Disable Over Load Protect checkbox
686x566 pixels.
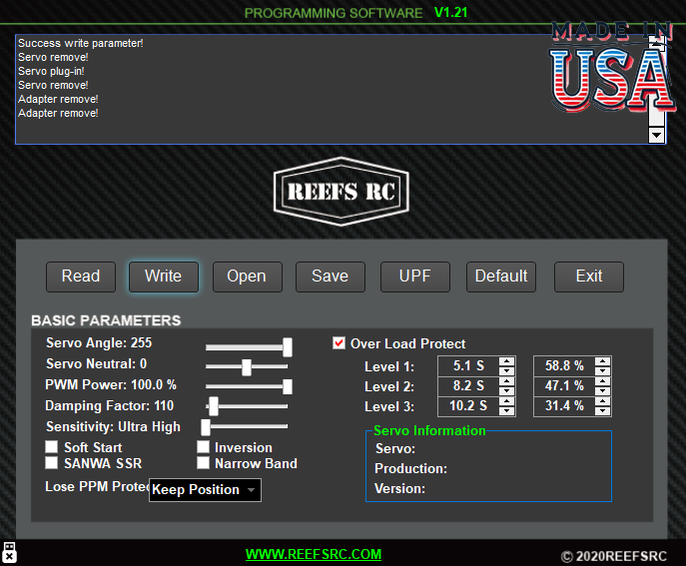[x=339, y=343]
